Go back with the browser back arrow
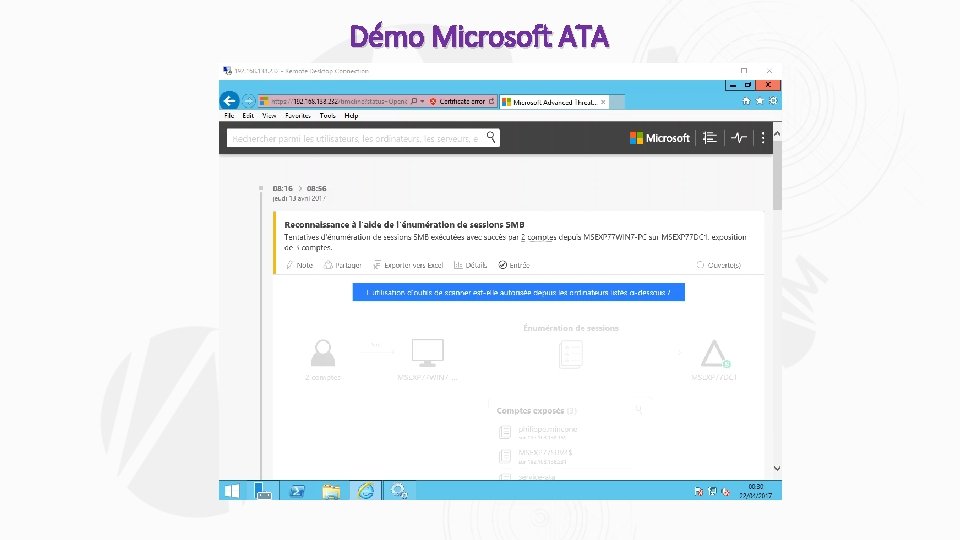The height and width of the screenshot is (540, 960). [x=230, y=100]
